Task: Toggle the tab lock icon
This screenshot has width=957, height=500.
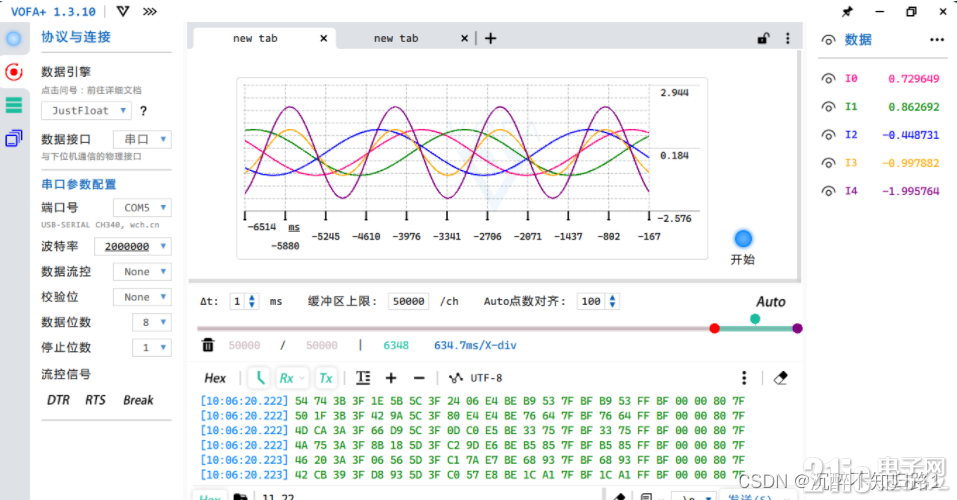Action: [764, 38]
